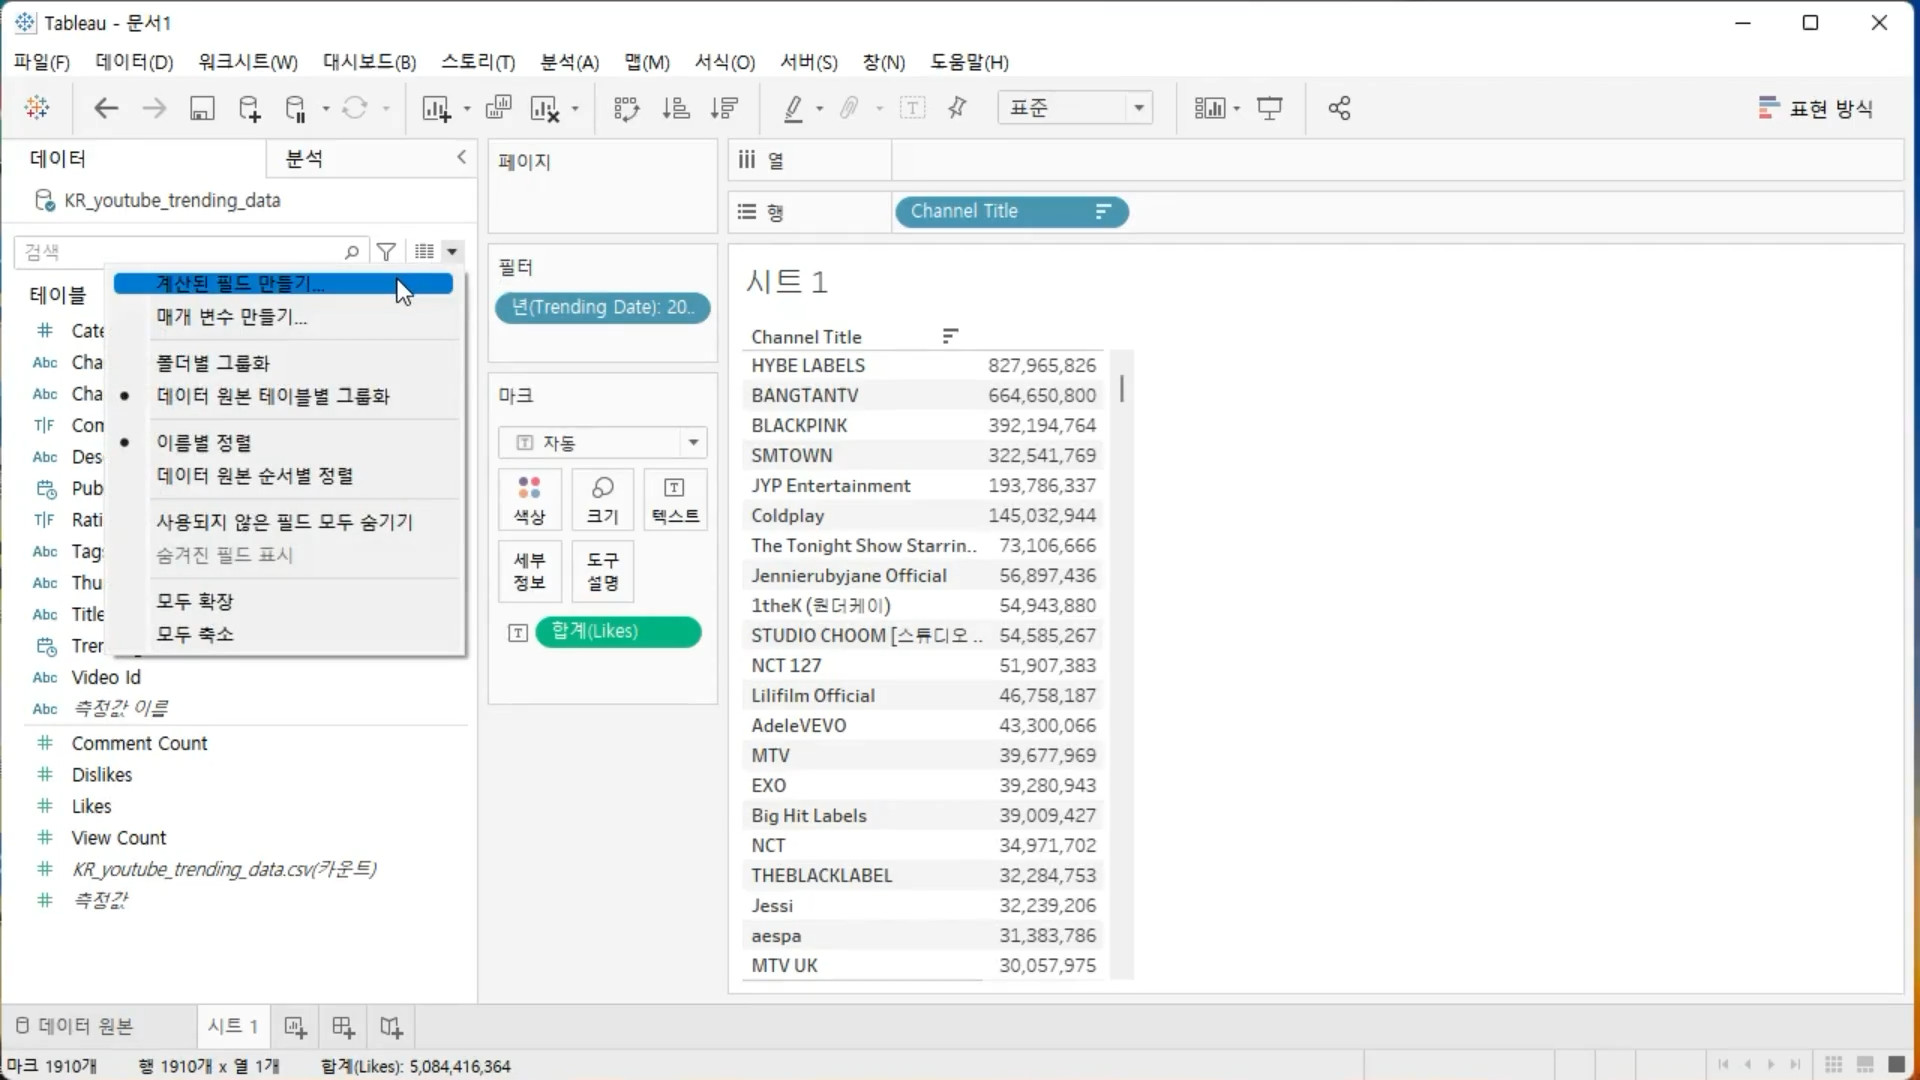1920x1080 pixels.
Task: Click the filter icon beside search field
Action: (x=386, y=252)
